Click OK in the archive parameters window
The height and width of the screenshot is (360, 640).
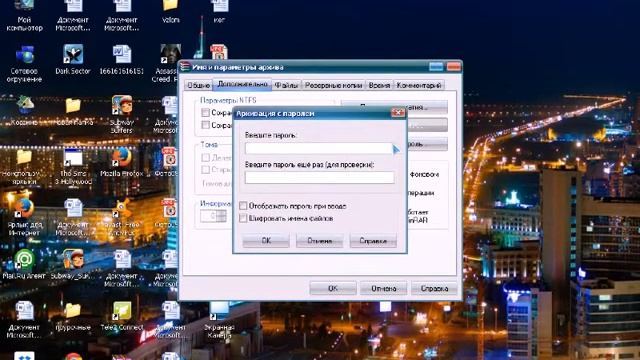pyautogui.click(x=333, y=288)
